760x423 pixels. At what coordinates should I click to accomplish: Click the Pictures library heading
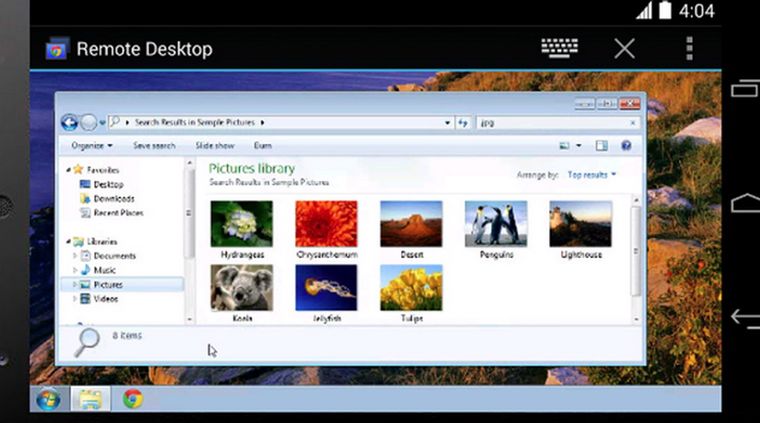(252, 169)
